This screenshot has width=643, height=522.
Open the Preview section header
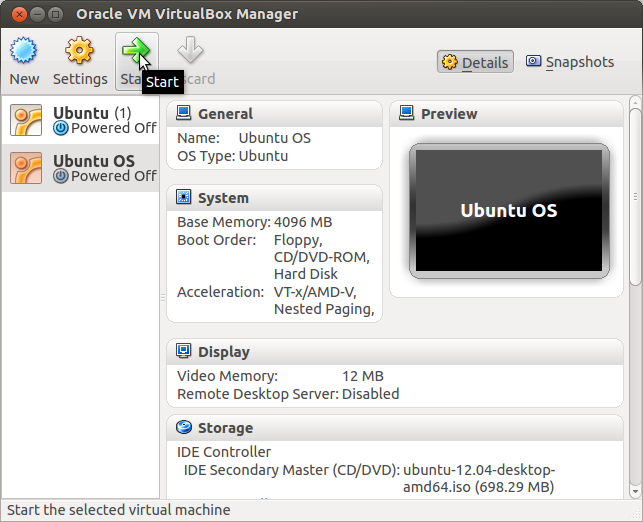pos(506,114)
